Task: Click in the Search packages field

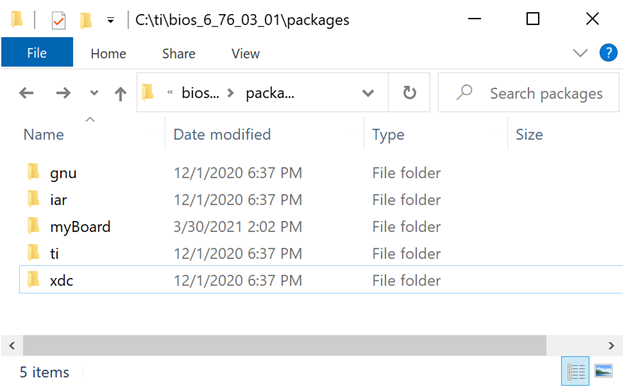Action: pyautogui.click(x=528, y=92)
